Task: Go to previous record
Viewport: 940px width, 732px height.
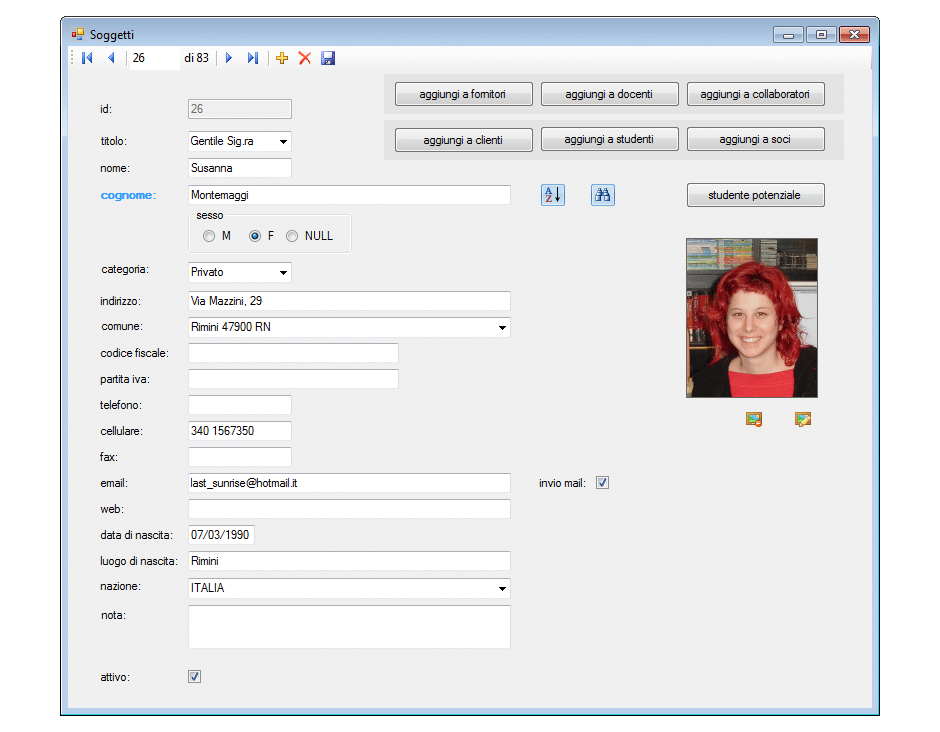Action: [111, 58]
